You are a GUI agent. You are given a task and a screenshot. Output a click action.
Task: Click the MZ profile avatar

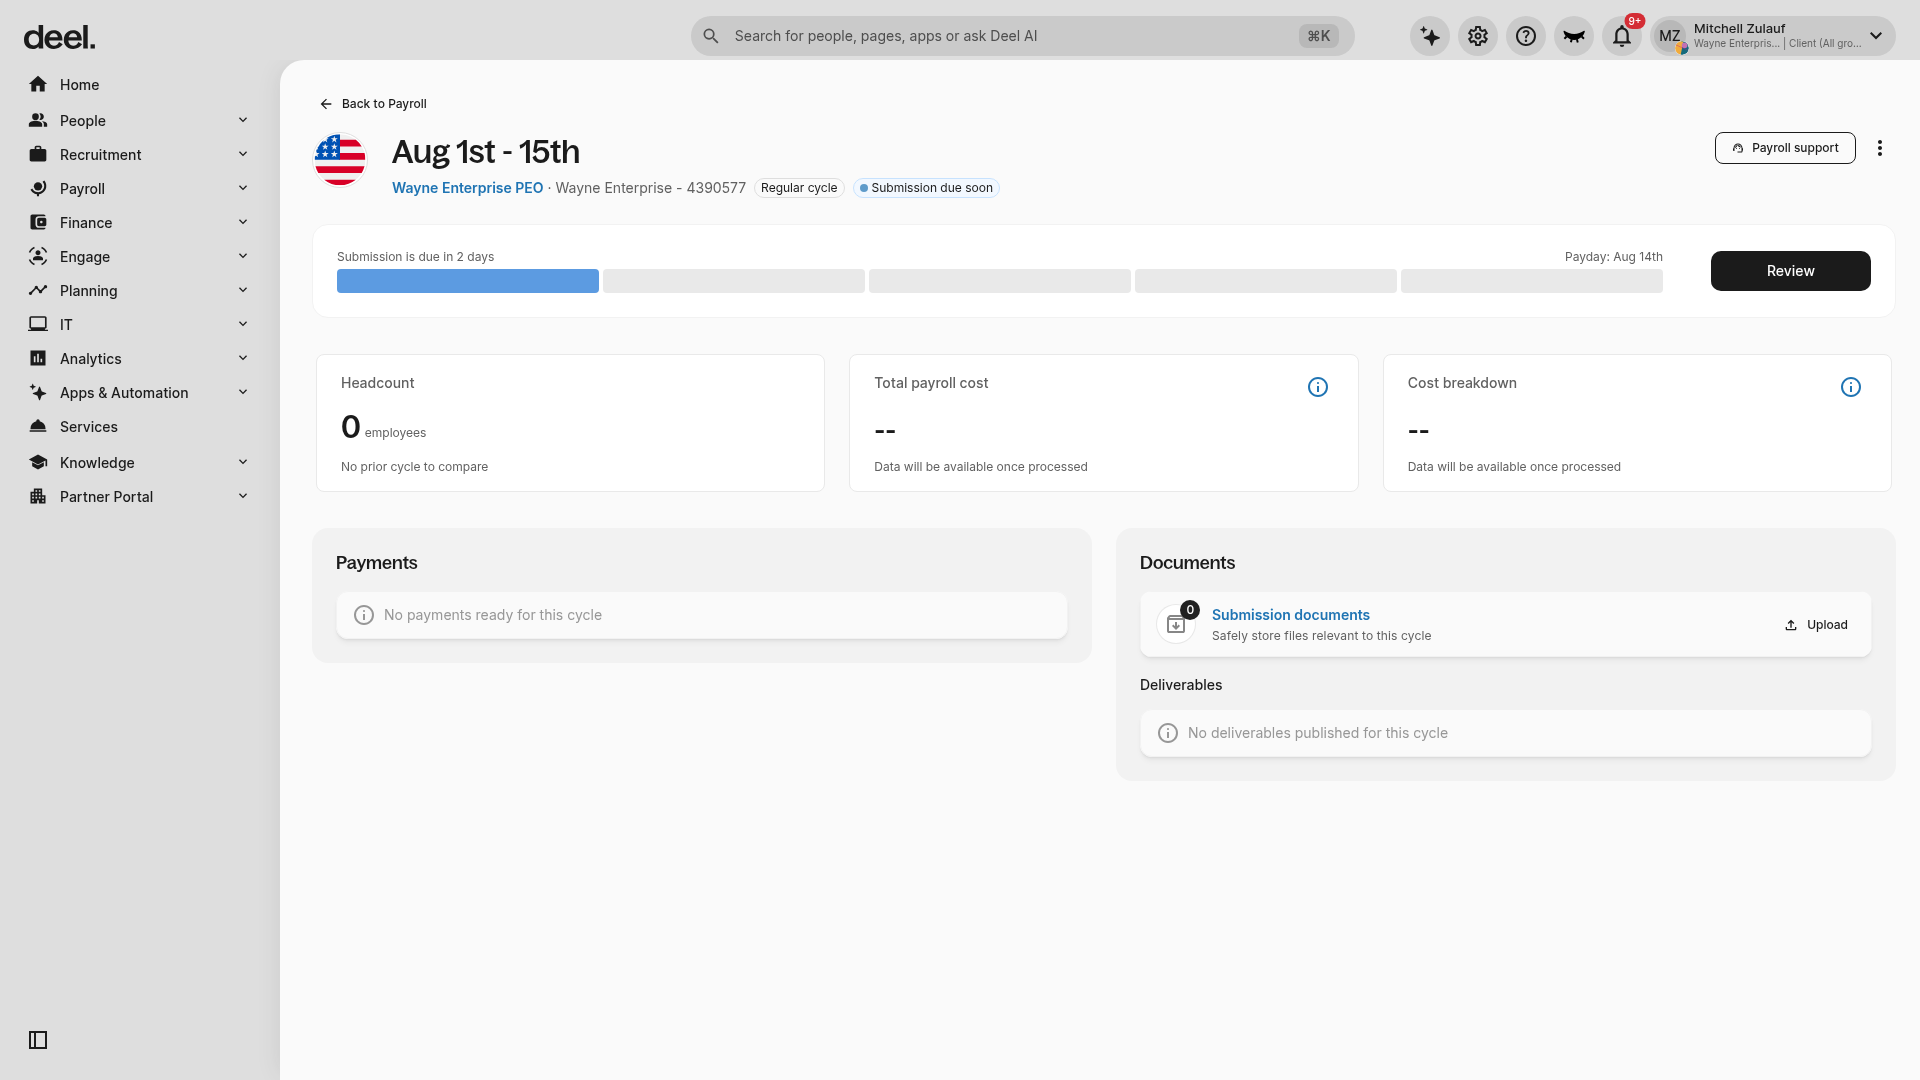coord(1670,36)
